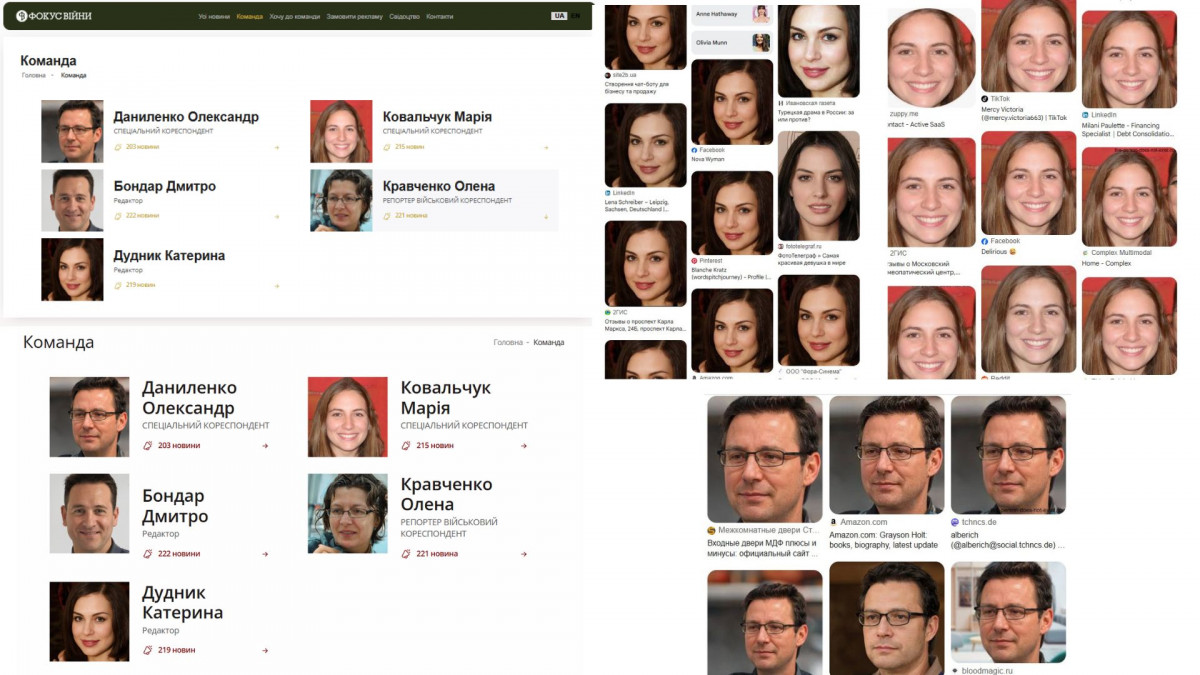Viewport: 1200px width, 675px height.
Task: Click the red arrow next to 222 новини
Action: (265, 554)
